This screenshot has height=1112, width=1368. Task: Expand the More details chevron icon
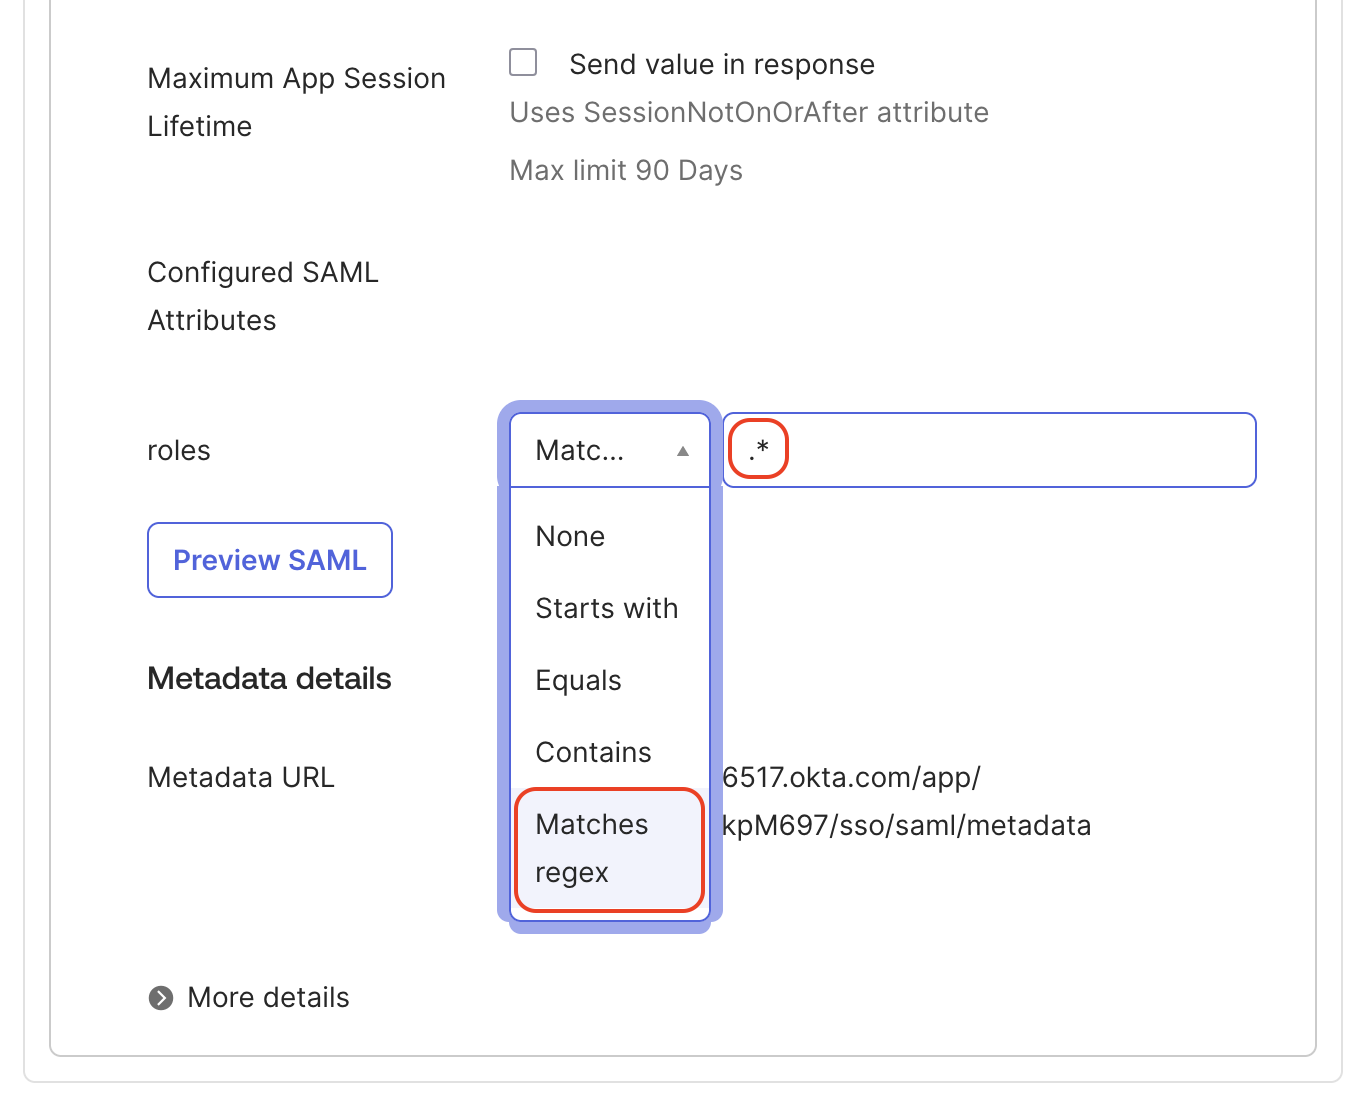161,998
